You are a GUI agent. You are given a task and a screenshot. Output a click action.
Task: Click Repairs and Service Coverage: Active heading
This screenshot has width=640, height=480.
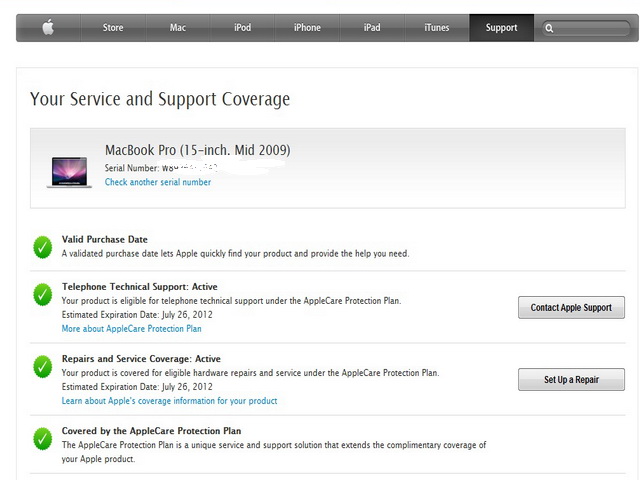click(x=141, y=359)
